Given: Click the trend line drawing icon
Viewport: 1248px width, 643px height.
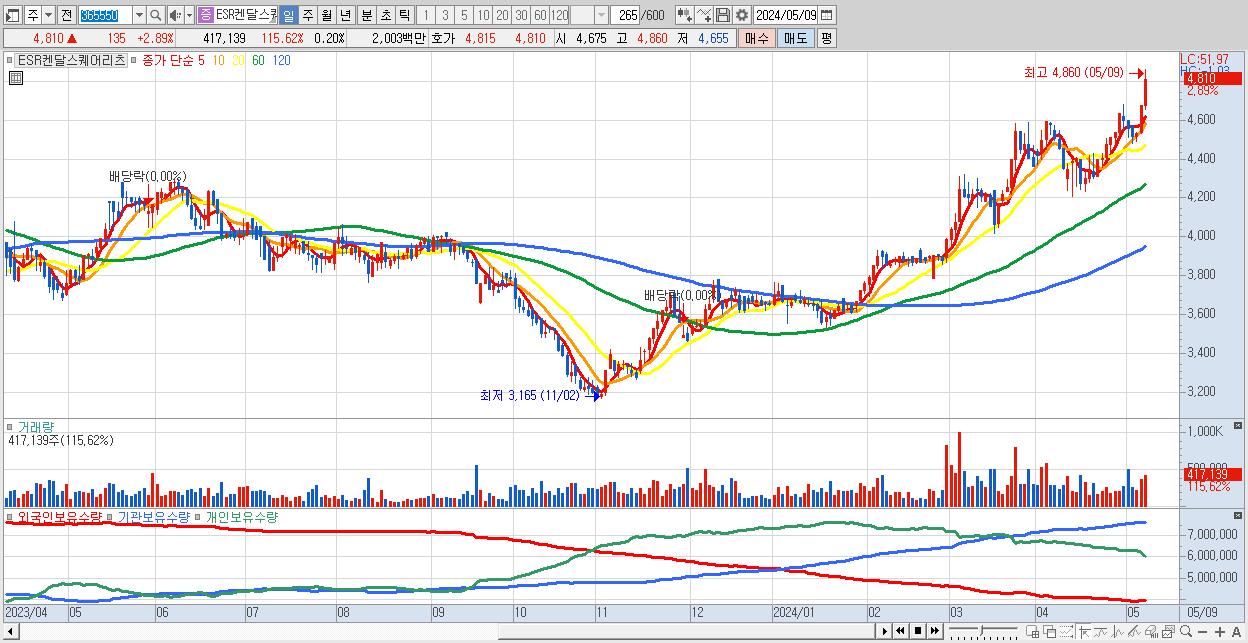Looking at the screenshot, I should (x=1101, y=631).
